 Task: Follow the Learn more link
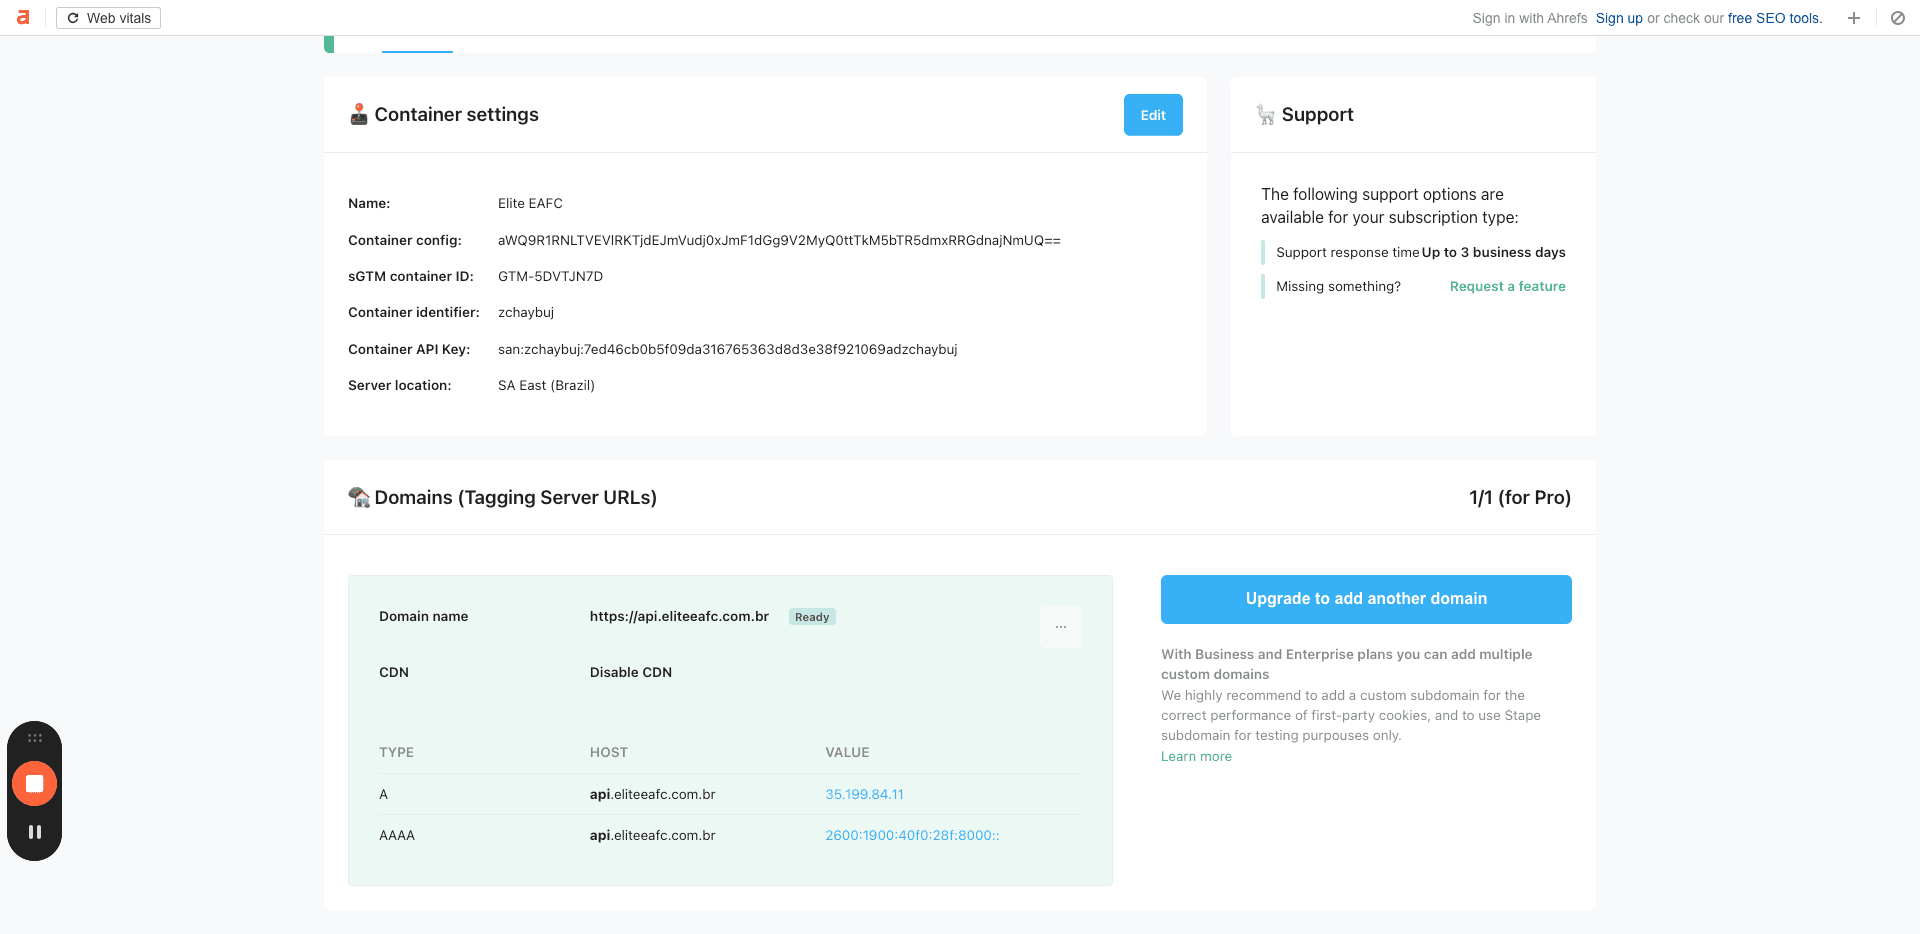[1196, 757]
